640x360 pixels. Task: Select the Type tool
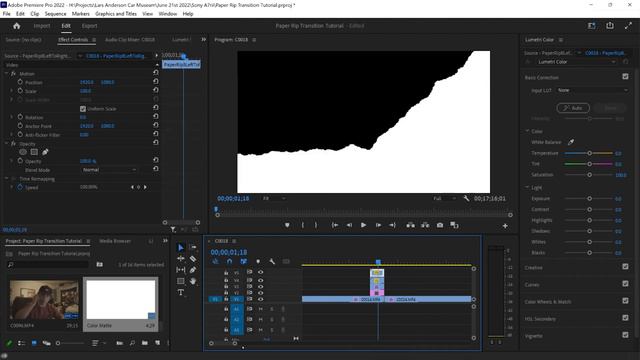[181, 292]
